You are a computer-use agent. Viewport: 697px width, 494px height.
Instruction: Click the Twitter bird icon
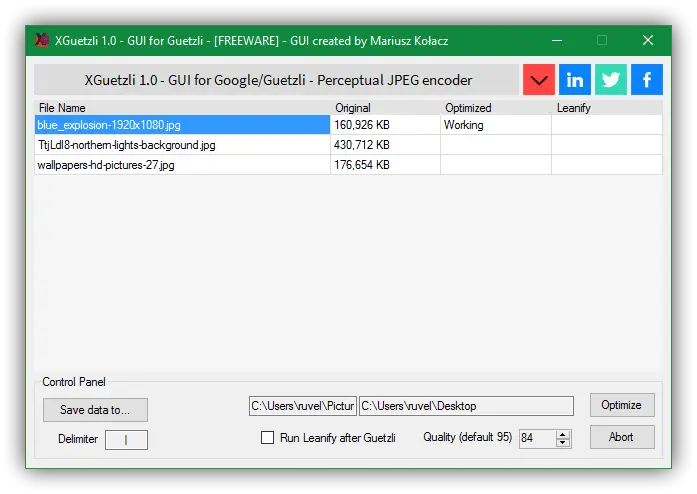tap(611, 80)
